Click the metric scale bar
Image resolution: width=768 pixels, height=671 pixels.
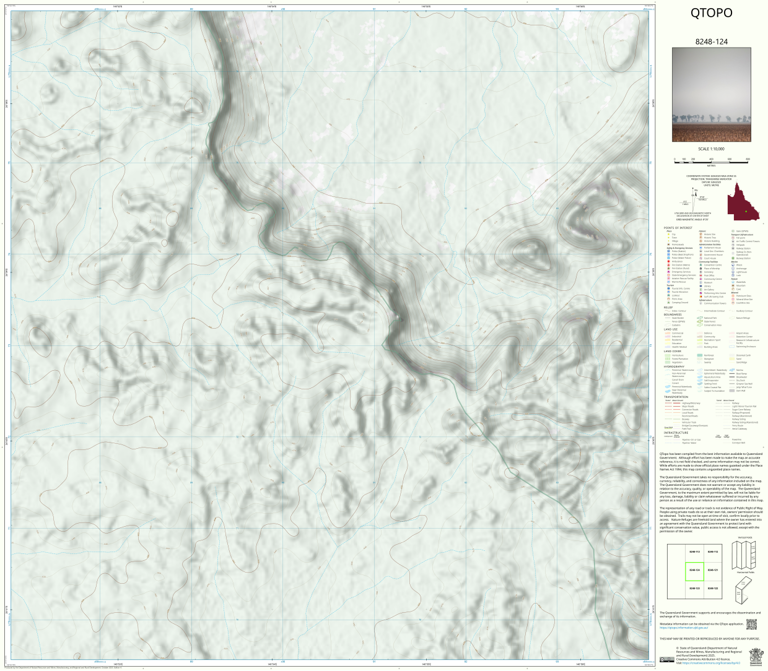click(711, 161)
